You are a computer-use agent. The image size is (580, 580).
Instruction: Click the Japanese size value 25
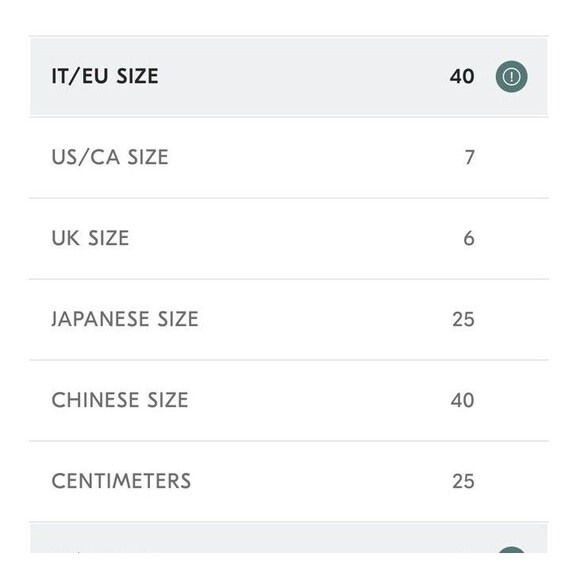tap(463, 319)
